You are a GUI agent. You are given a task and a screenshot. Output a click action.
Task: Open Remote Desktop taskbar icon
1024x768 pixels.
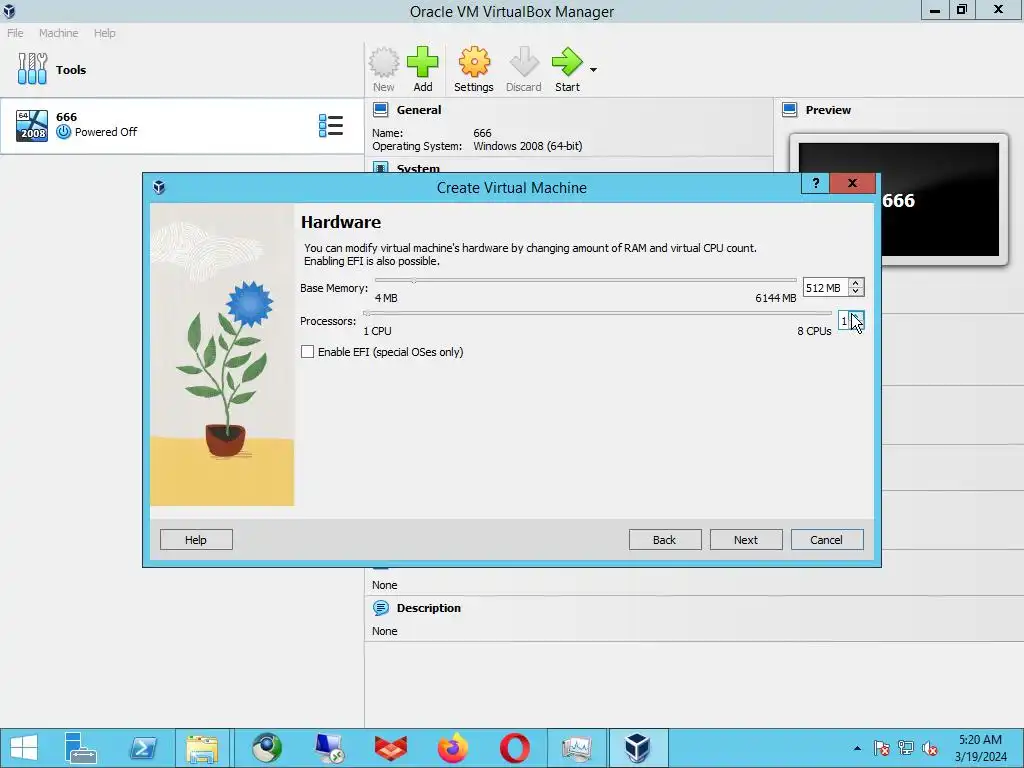tap(328, 748)
